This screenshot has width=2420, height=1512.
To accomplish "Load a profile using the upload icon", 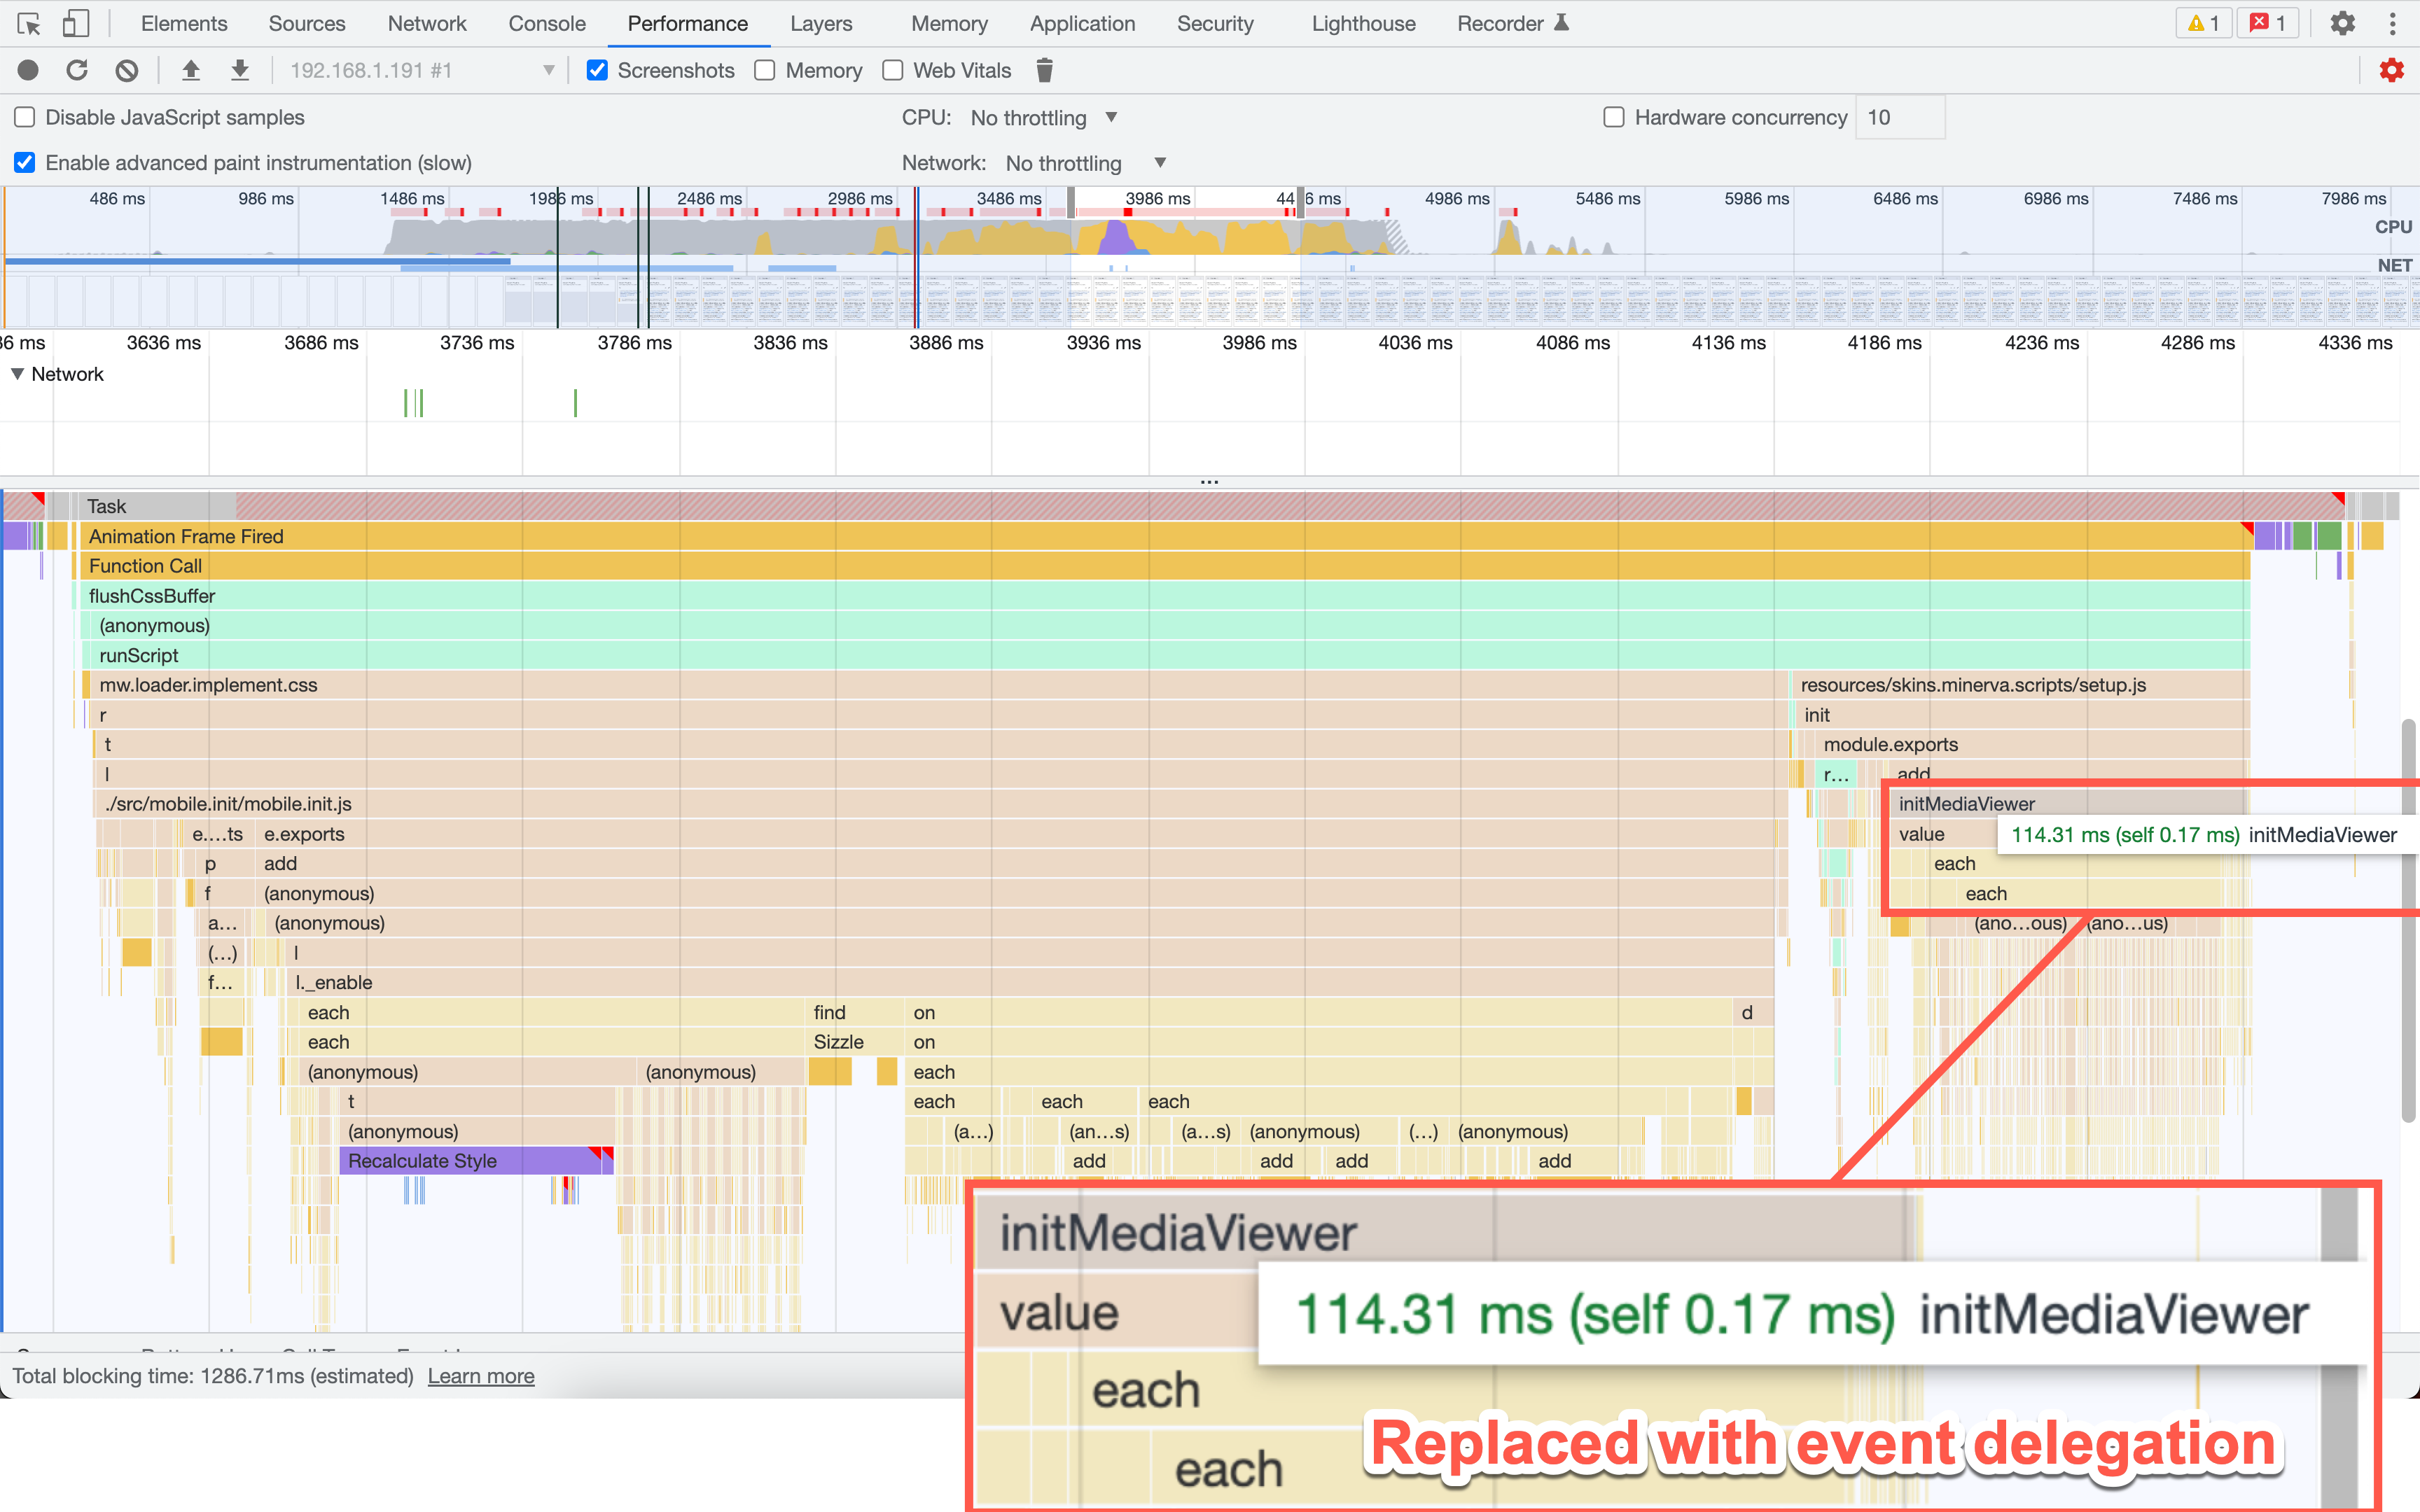I will [191, 70].
